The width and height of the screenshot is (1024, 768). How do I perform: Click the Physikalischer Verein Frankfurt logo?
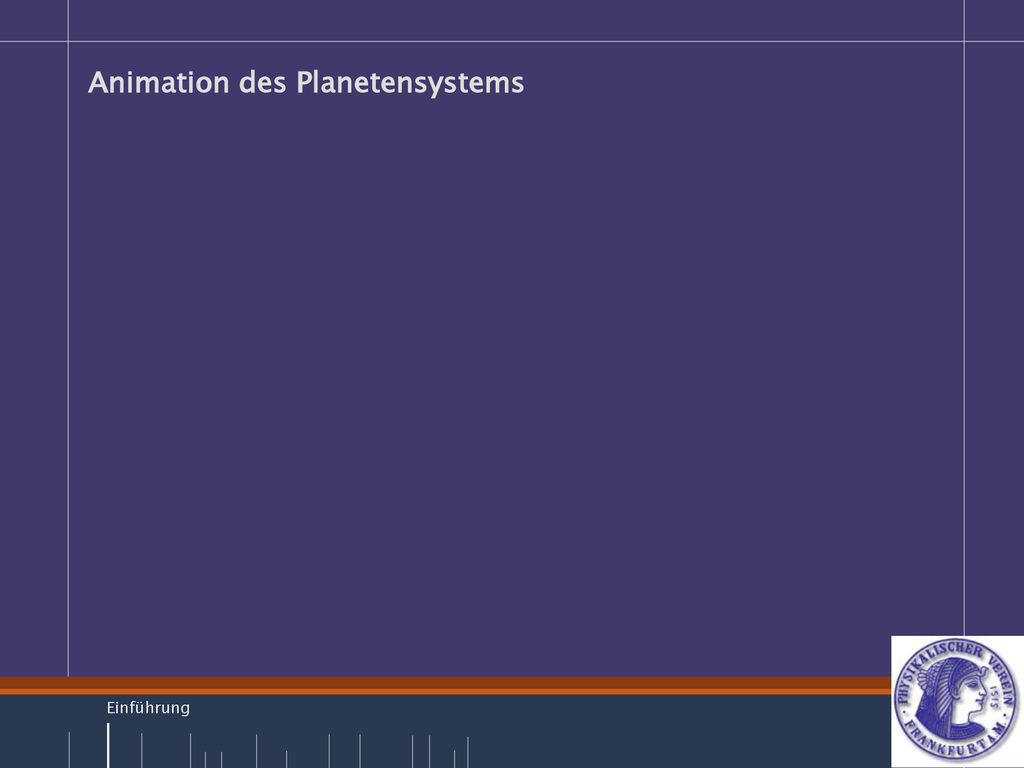click(x=957, y=700)
